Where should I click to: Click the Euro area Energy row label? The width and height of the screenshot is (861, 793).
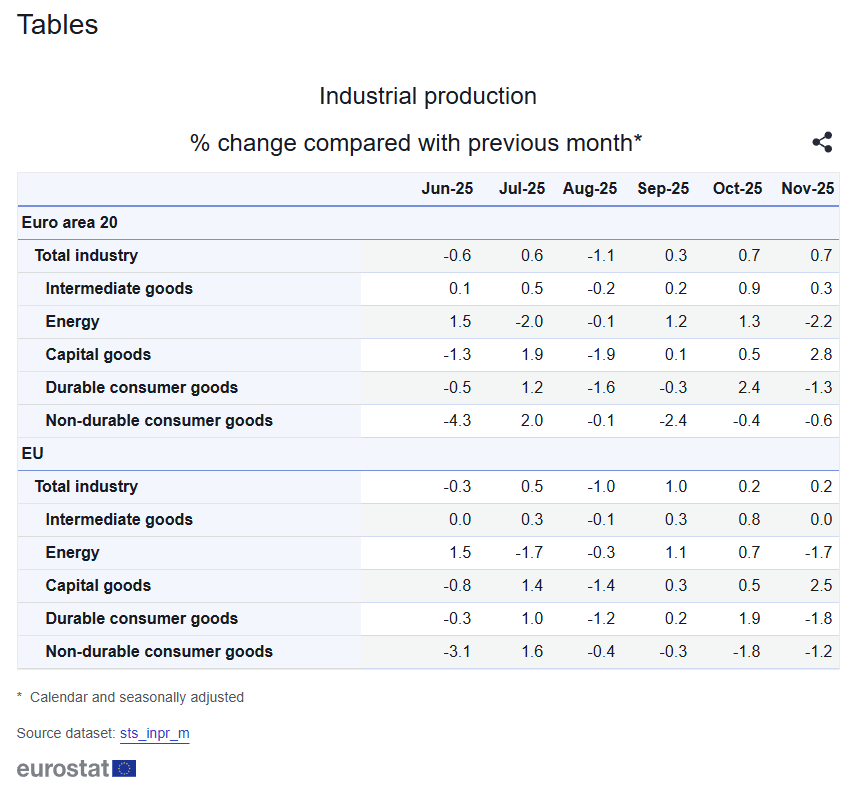pos(72,321)
